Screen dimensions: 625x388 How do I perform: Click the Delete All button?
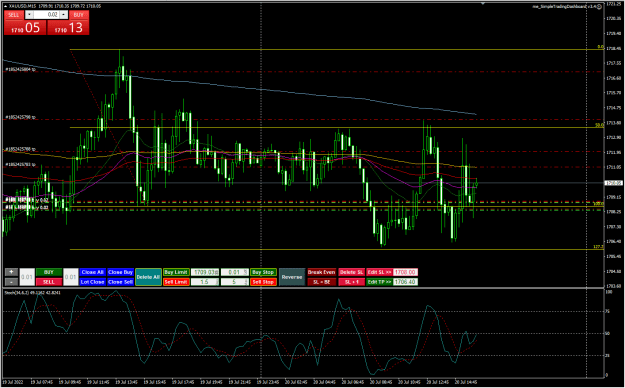coord(148,277)
